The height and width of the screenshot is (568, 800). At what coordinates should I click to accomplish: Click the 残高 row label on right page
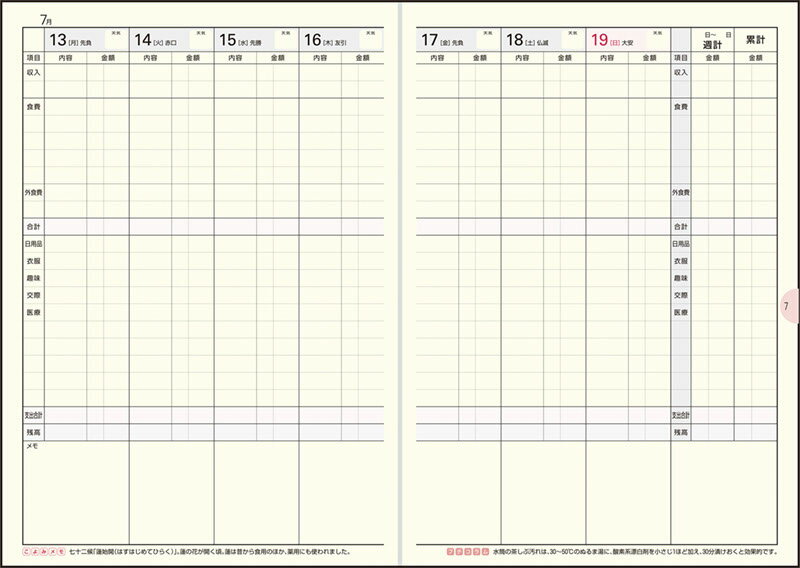[x=681, y=432]
